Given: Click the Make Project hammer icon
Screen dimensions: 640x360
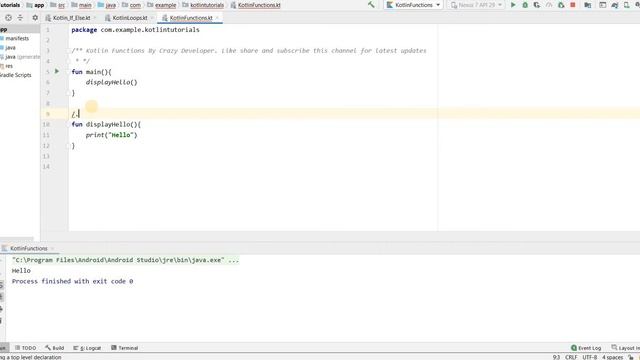Looking at the screenshot, I should point(371,5).
